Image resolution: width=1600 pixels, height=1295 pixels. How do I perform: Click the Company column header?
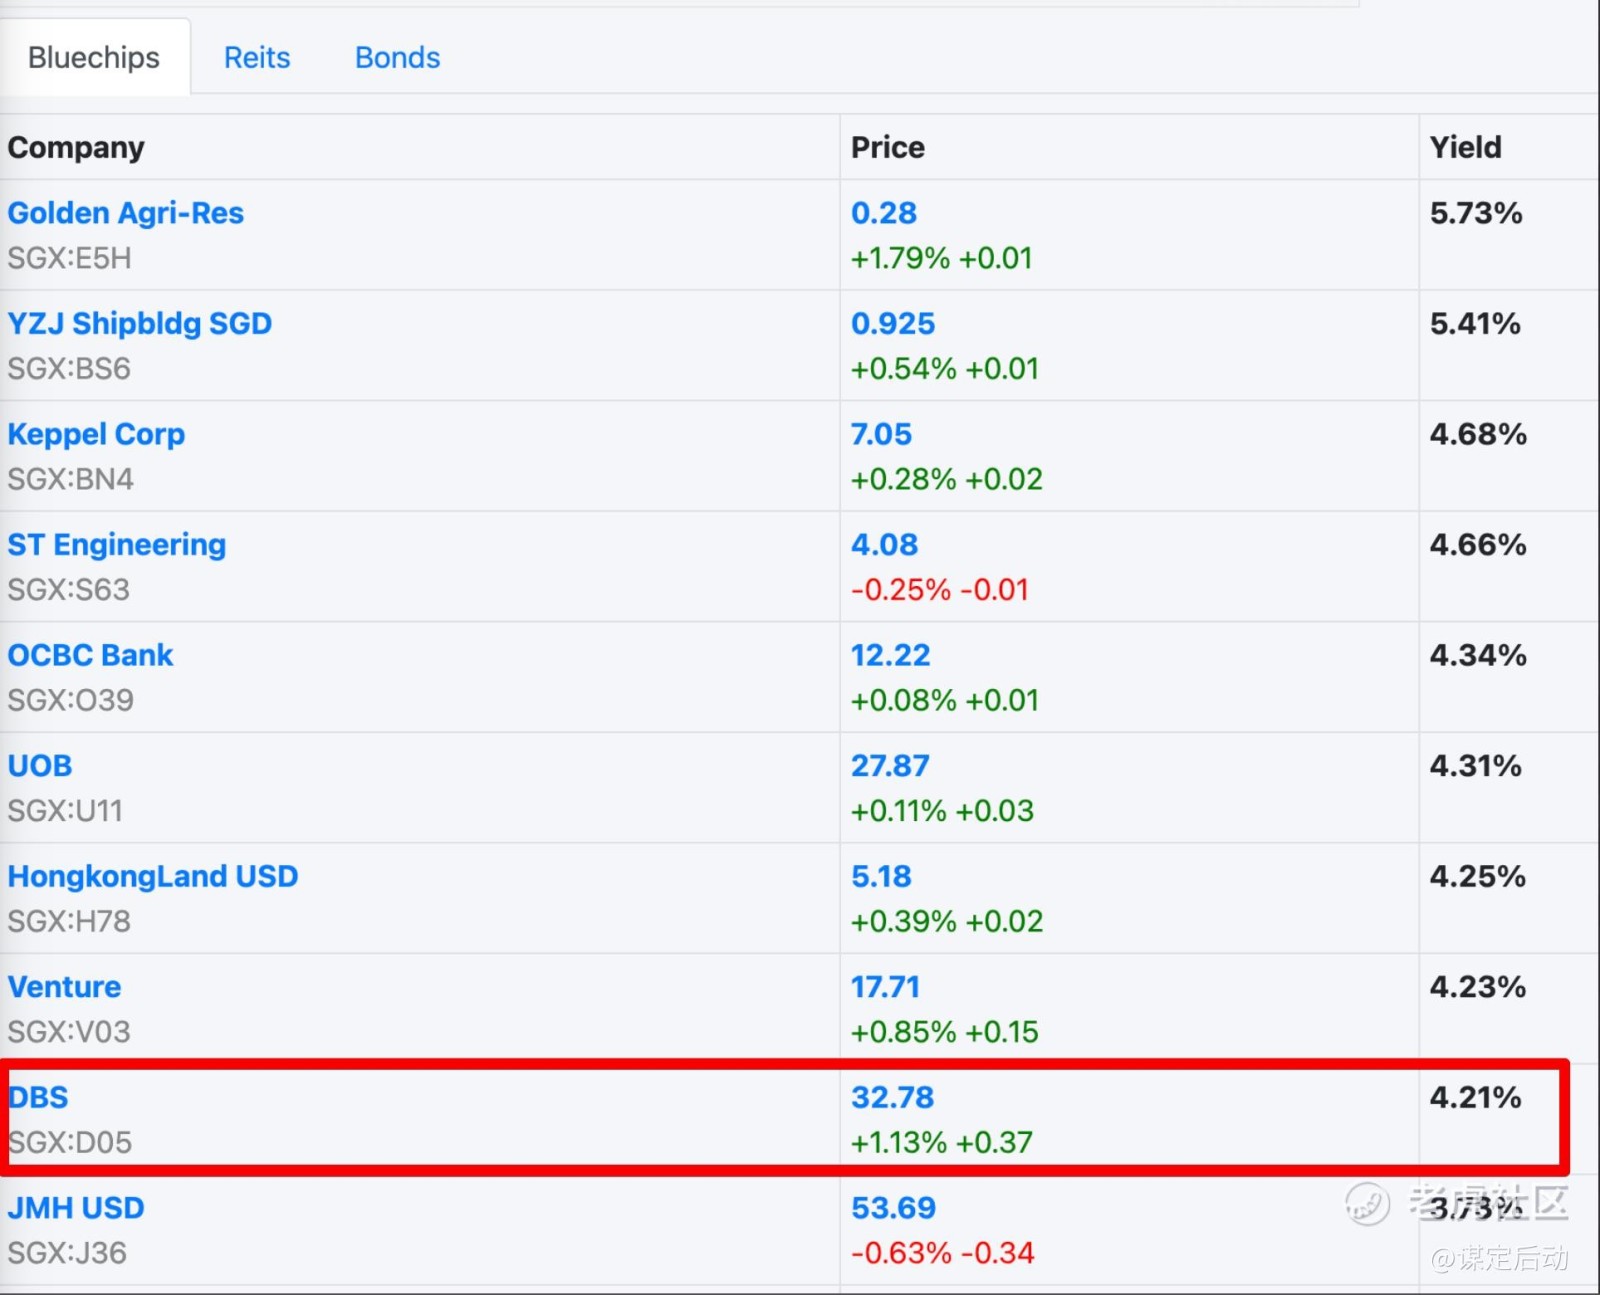click(x=76, y=147)
